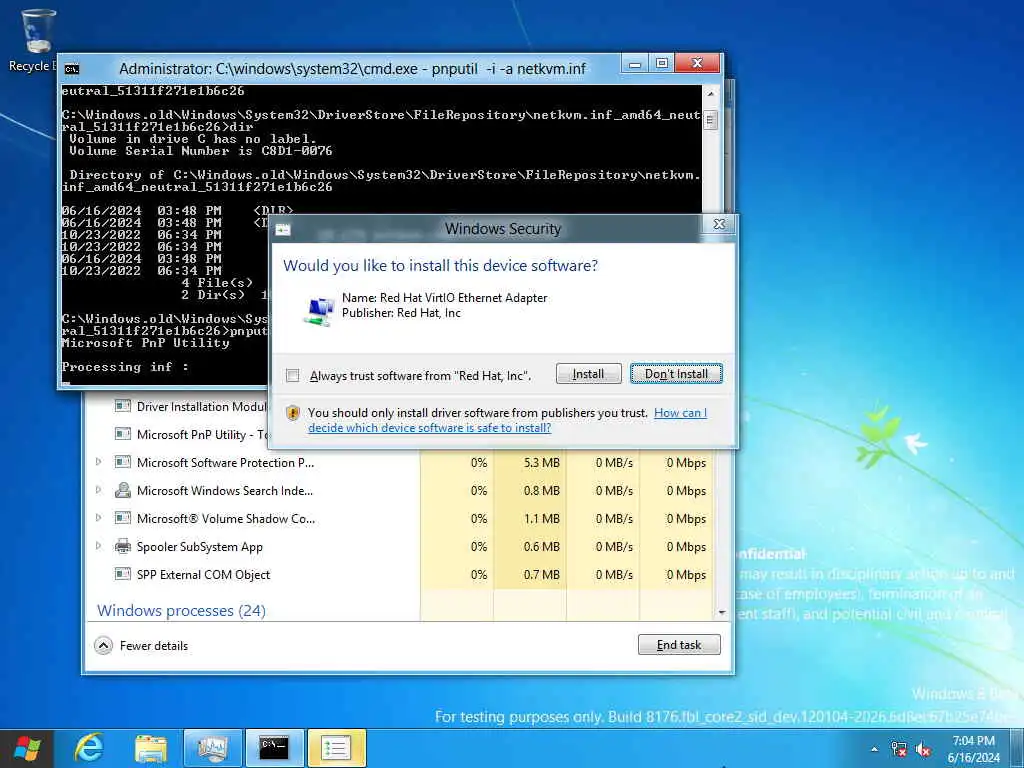Open the Start button on taskbar
The image size is (1024, 768).
[27, 748]
